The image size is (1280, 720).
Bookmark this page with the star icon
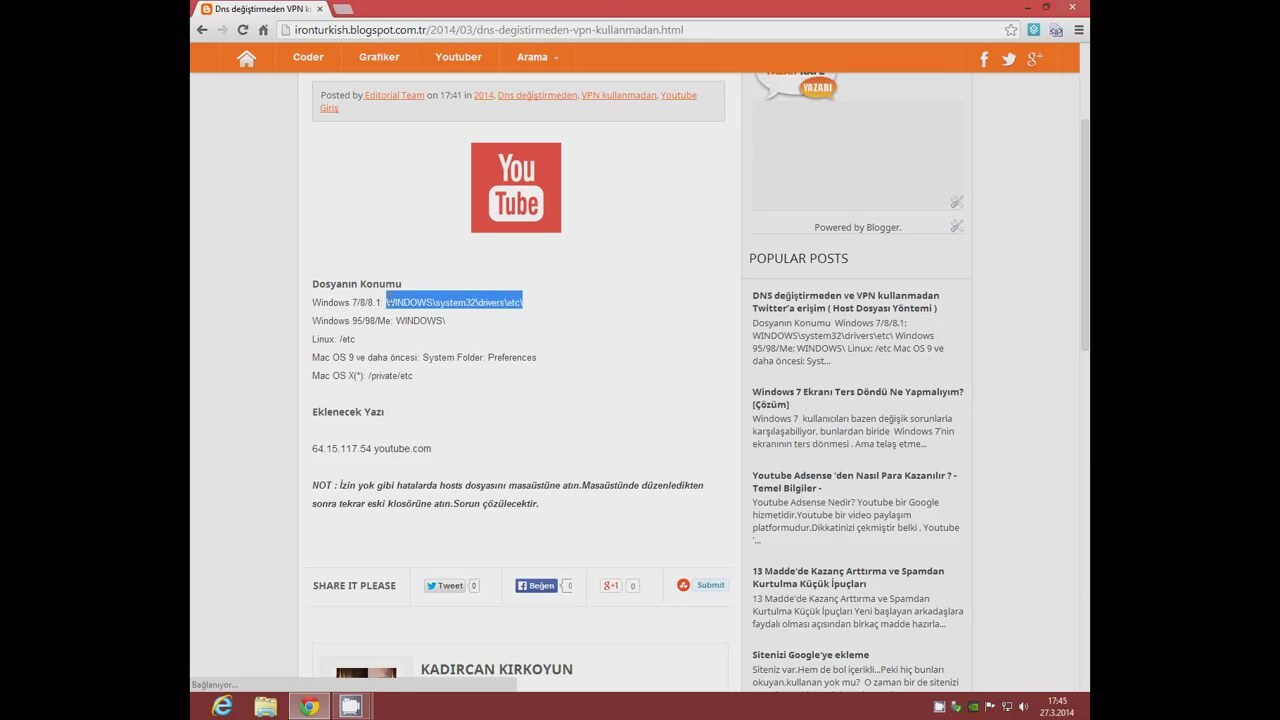(x=1011, y=30)
